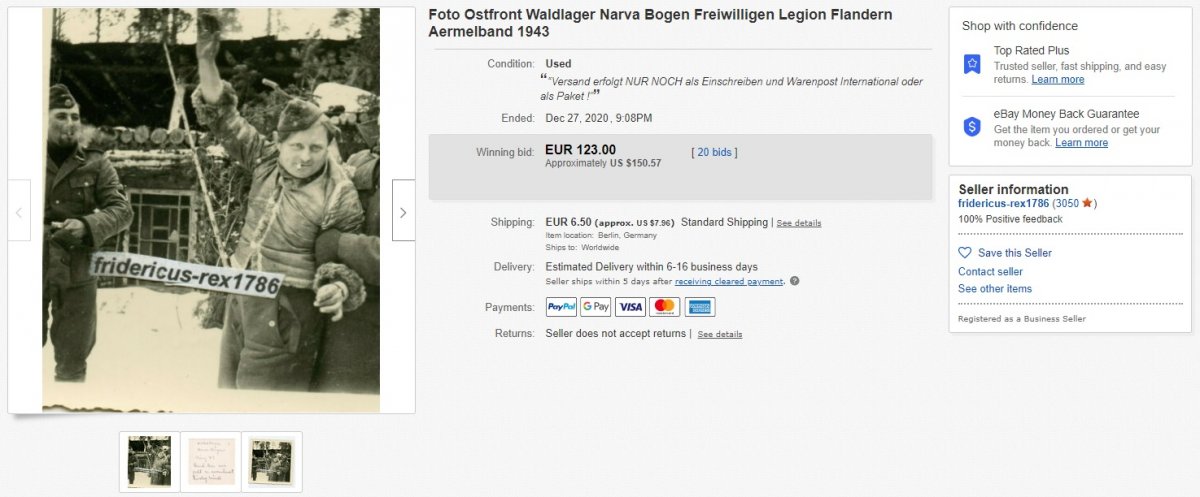The height and width of the screenshot is (497, 1200).
Task: Click the VISA card icon
Action: click(630, 307)
